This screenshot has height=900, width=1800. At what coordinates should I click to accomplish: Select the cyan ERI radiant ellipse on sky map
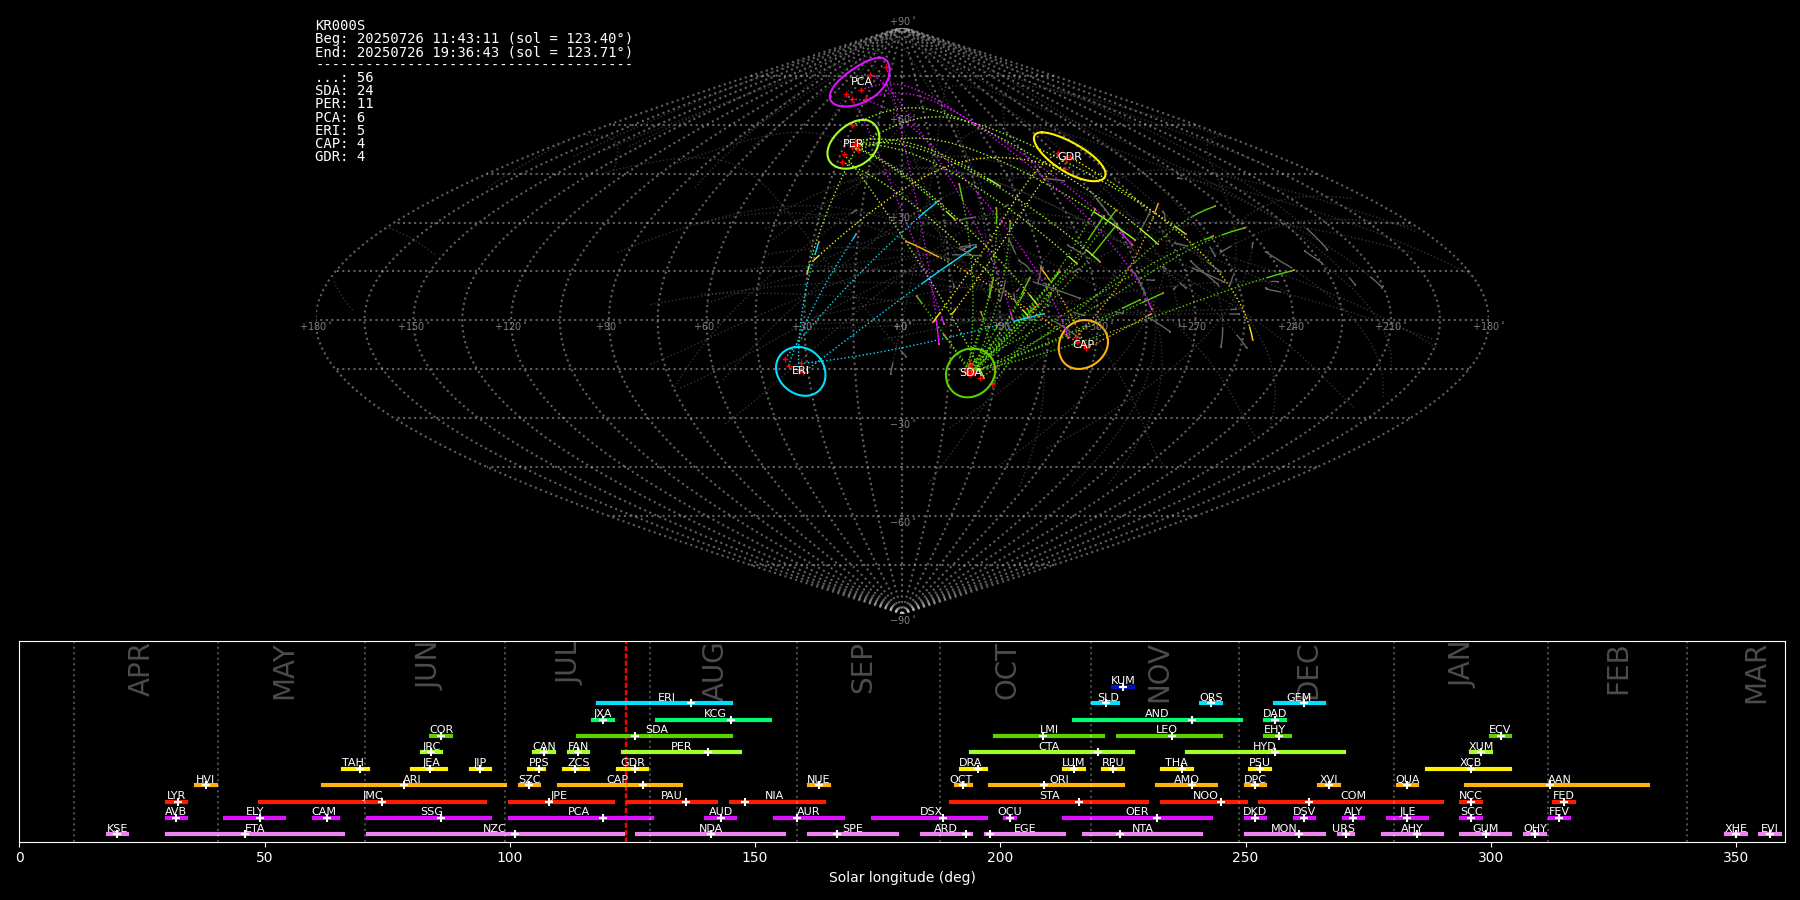(801, 371)
